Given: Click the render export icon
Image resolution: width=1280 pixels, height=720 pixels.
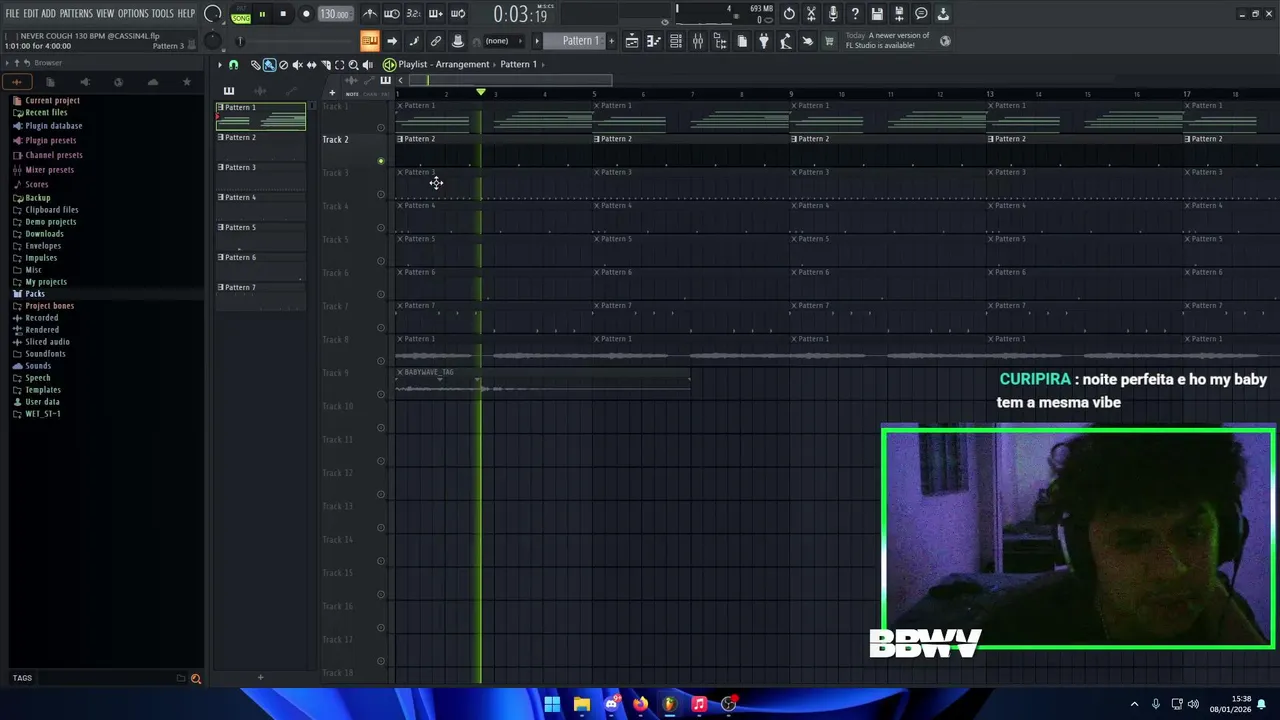Looking at the screenshot, I should (x=899, y=14).
